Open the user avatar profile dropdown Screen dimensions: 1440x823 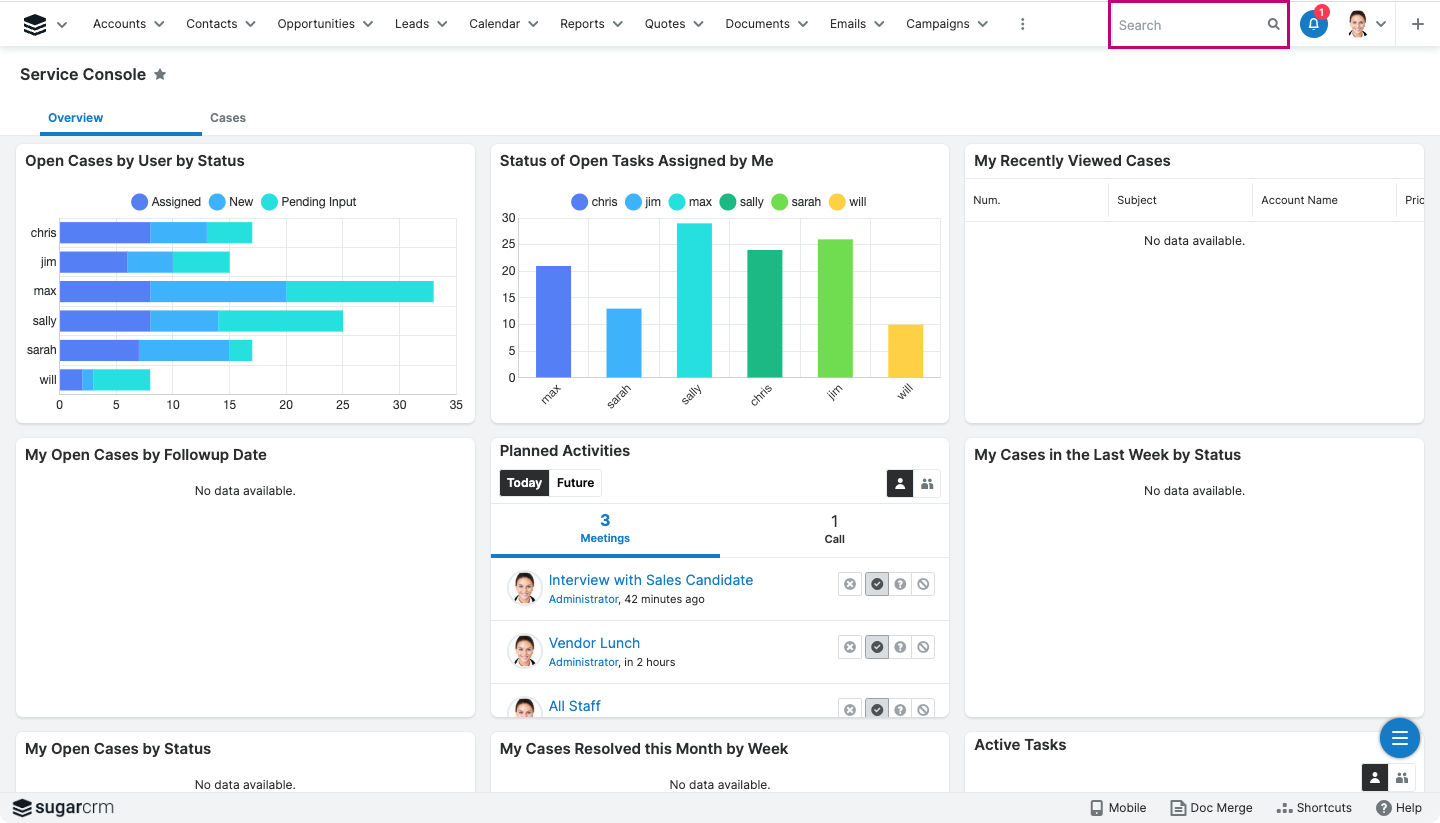click(x=1367, y=25)
